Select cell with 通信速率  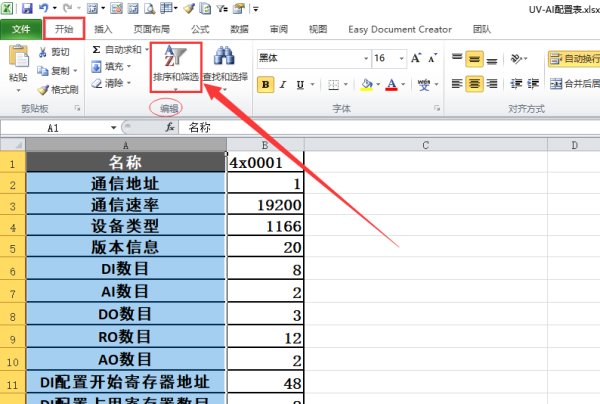tap(126, 205)
